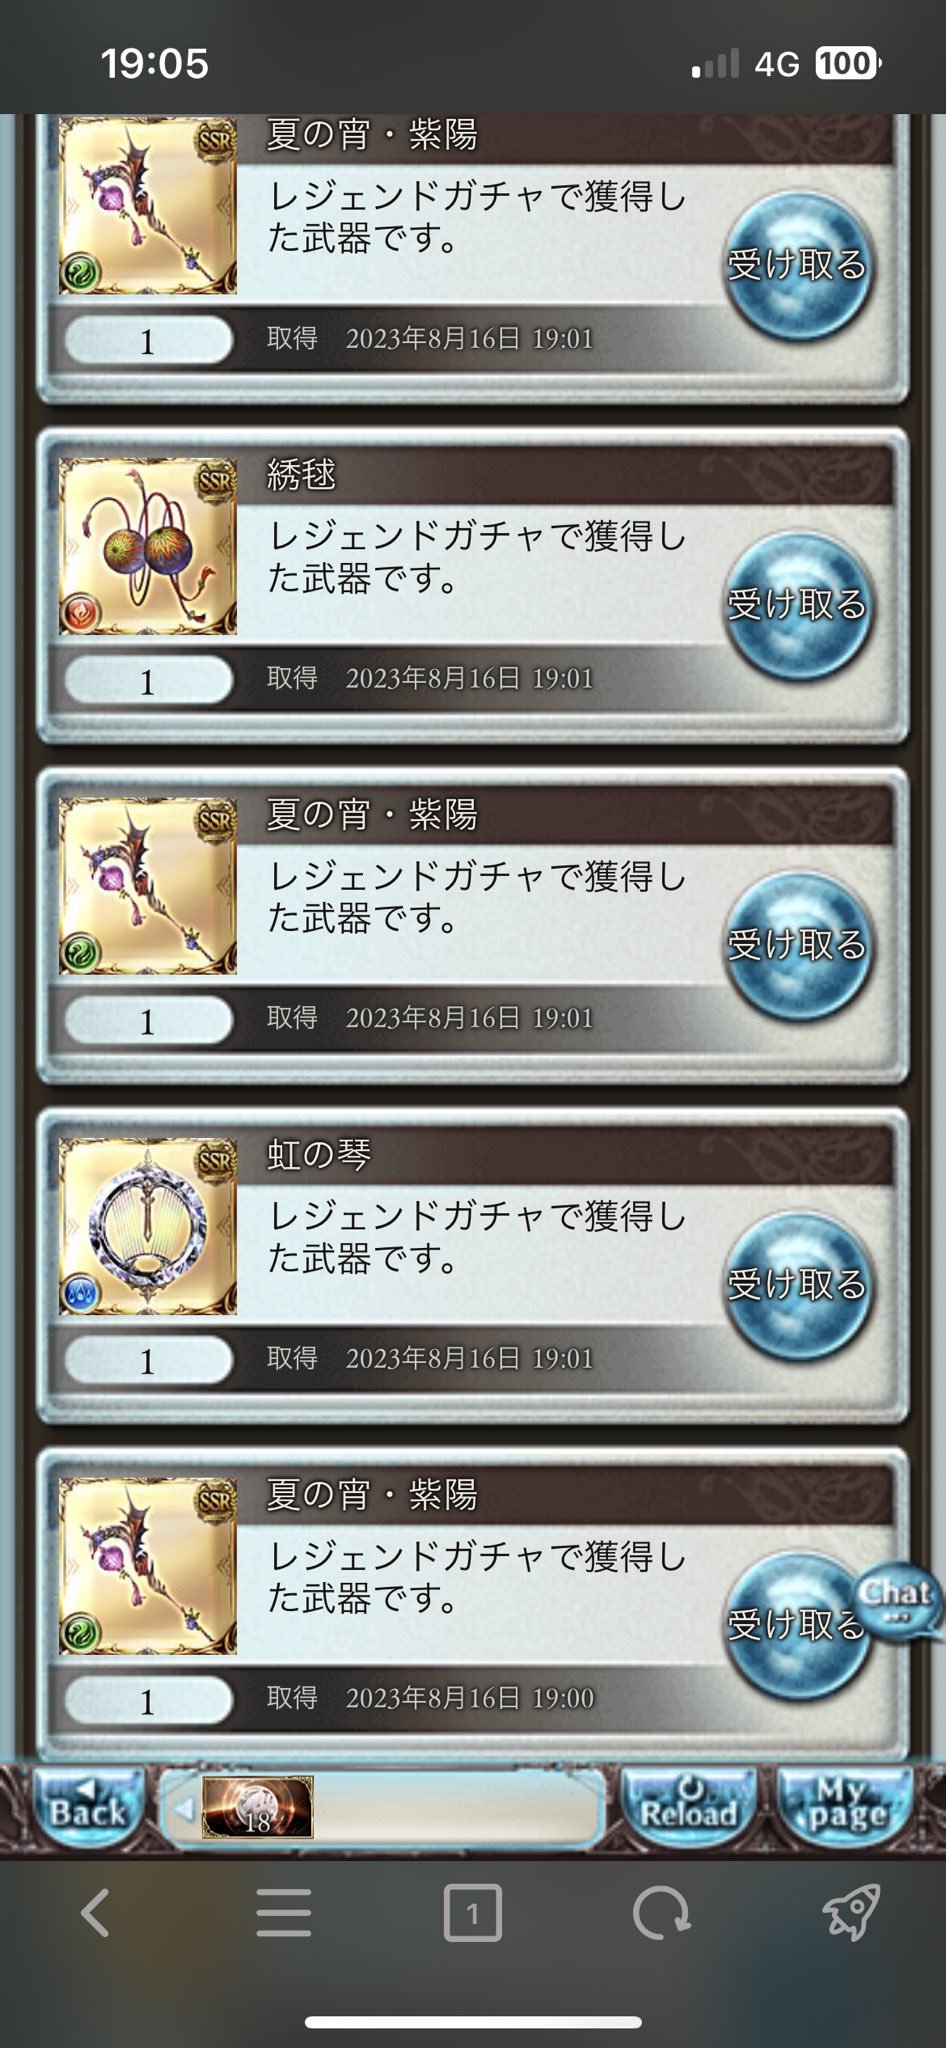Expand footer shortcut bar with left arrow
Screen dimensions: 946x2048
(182, 1808)
